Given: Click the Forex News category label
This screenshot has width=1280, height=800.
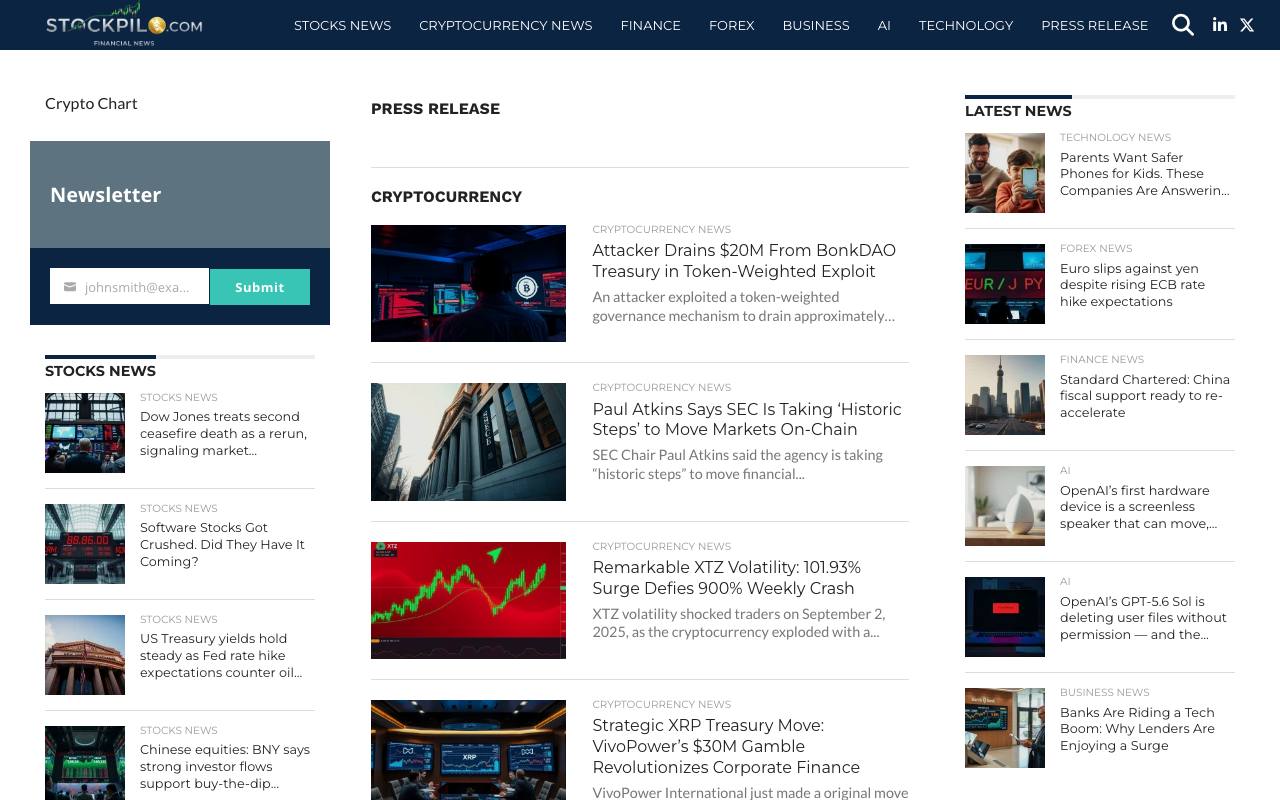Looking at the screenshot, I should click(1096, 249).
